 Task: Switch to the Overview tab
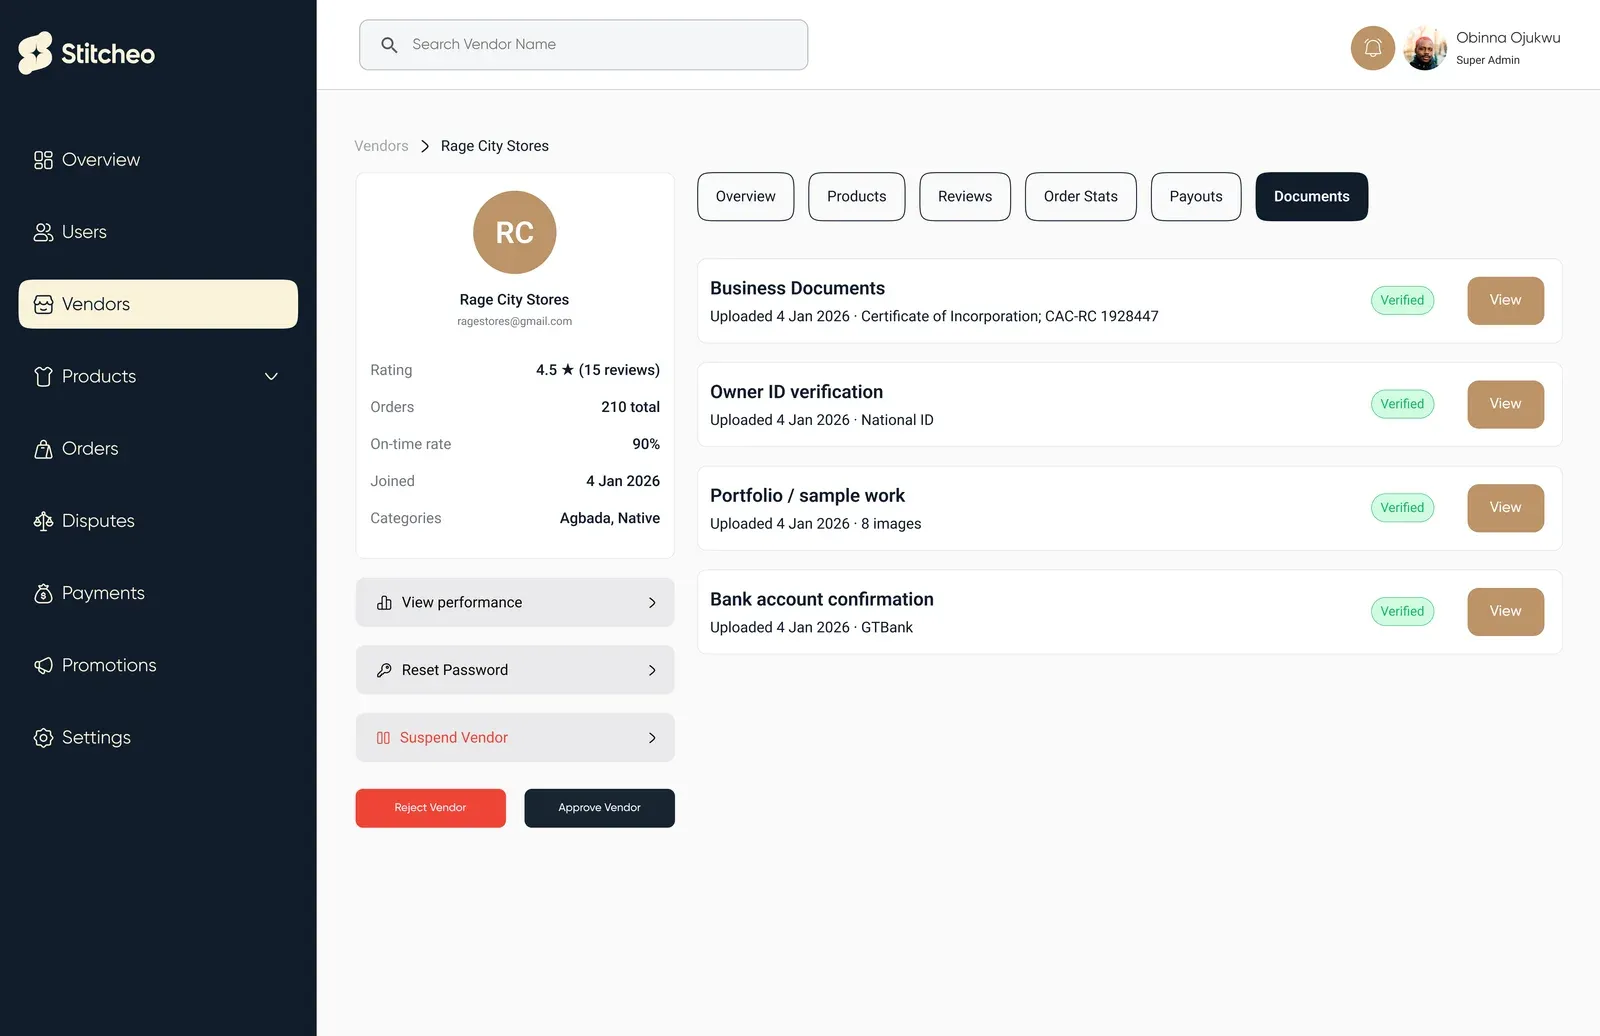point(746,197)
